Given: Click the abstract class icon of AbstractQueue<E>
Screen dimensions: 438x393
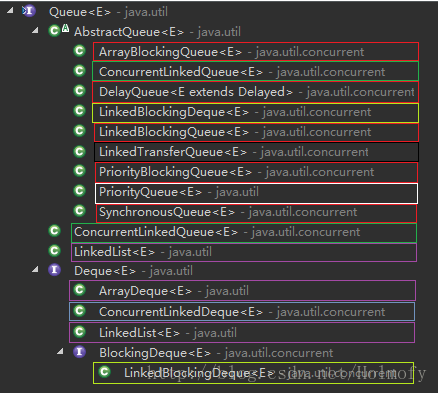Looking at the screenshot, I should coord(59,30).
